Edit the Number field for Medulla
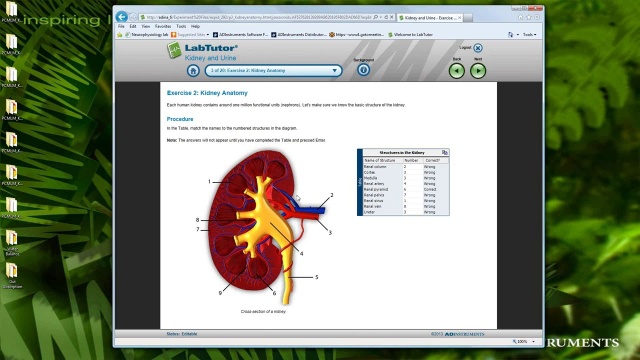 click(x=413, y=178)
